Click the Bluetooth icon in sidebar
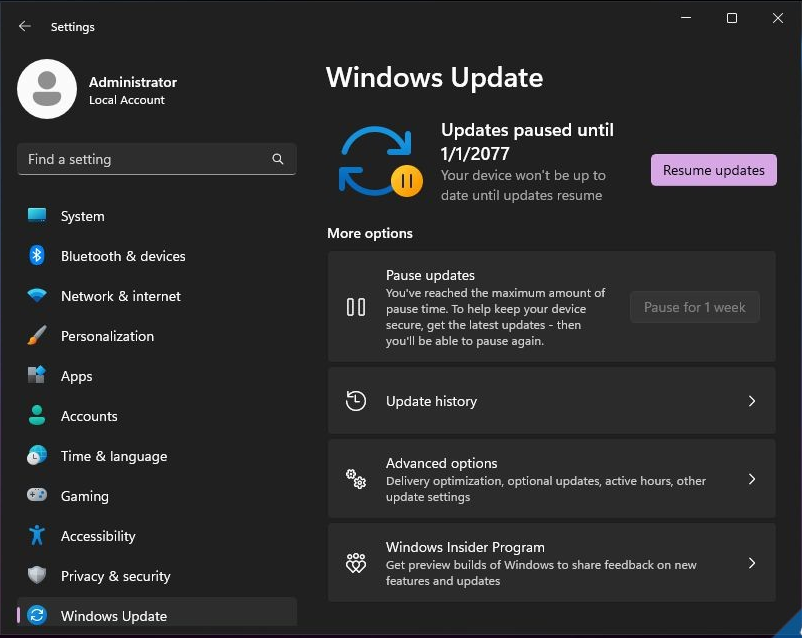This screenshot has height=638, width=802. [x=37, y=255]
